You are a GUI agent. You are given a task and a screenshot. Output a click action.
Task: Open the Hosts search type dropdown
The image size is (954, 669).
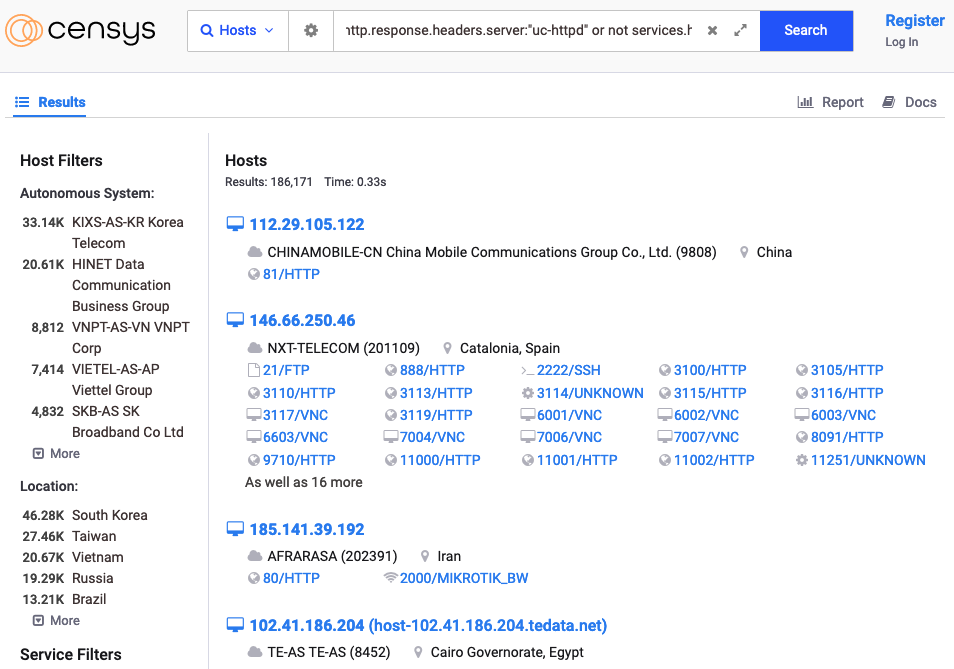point(238,31)
